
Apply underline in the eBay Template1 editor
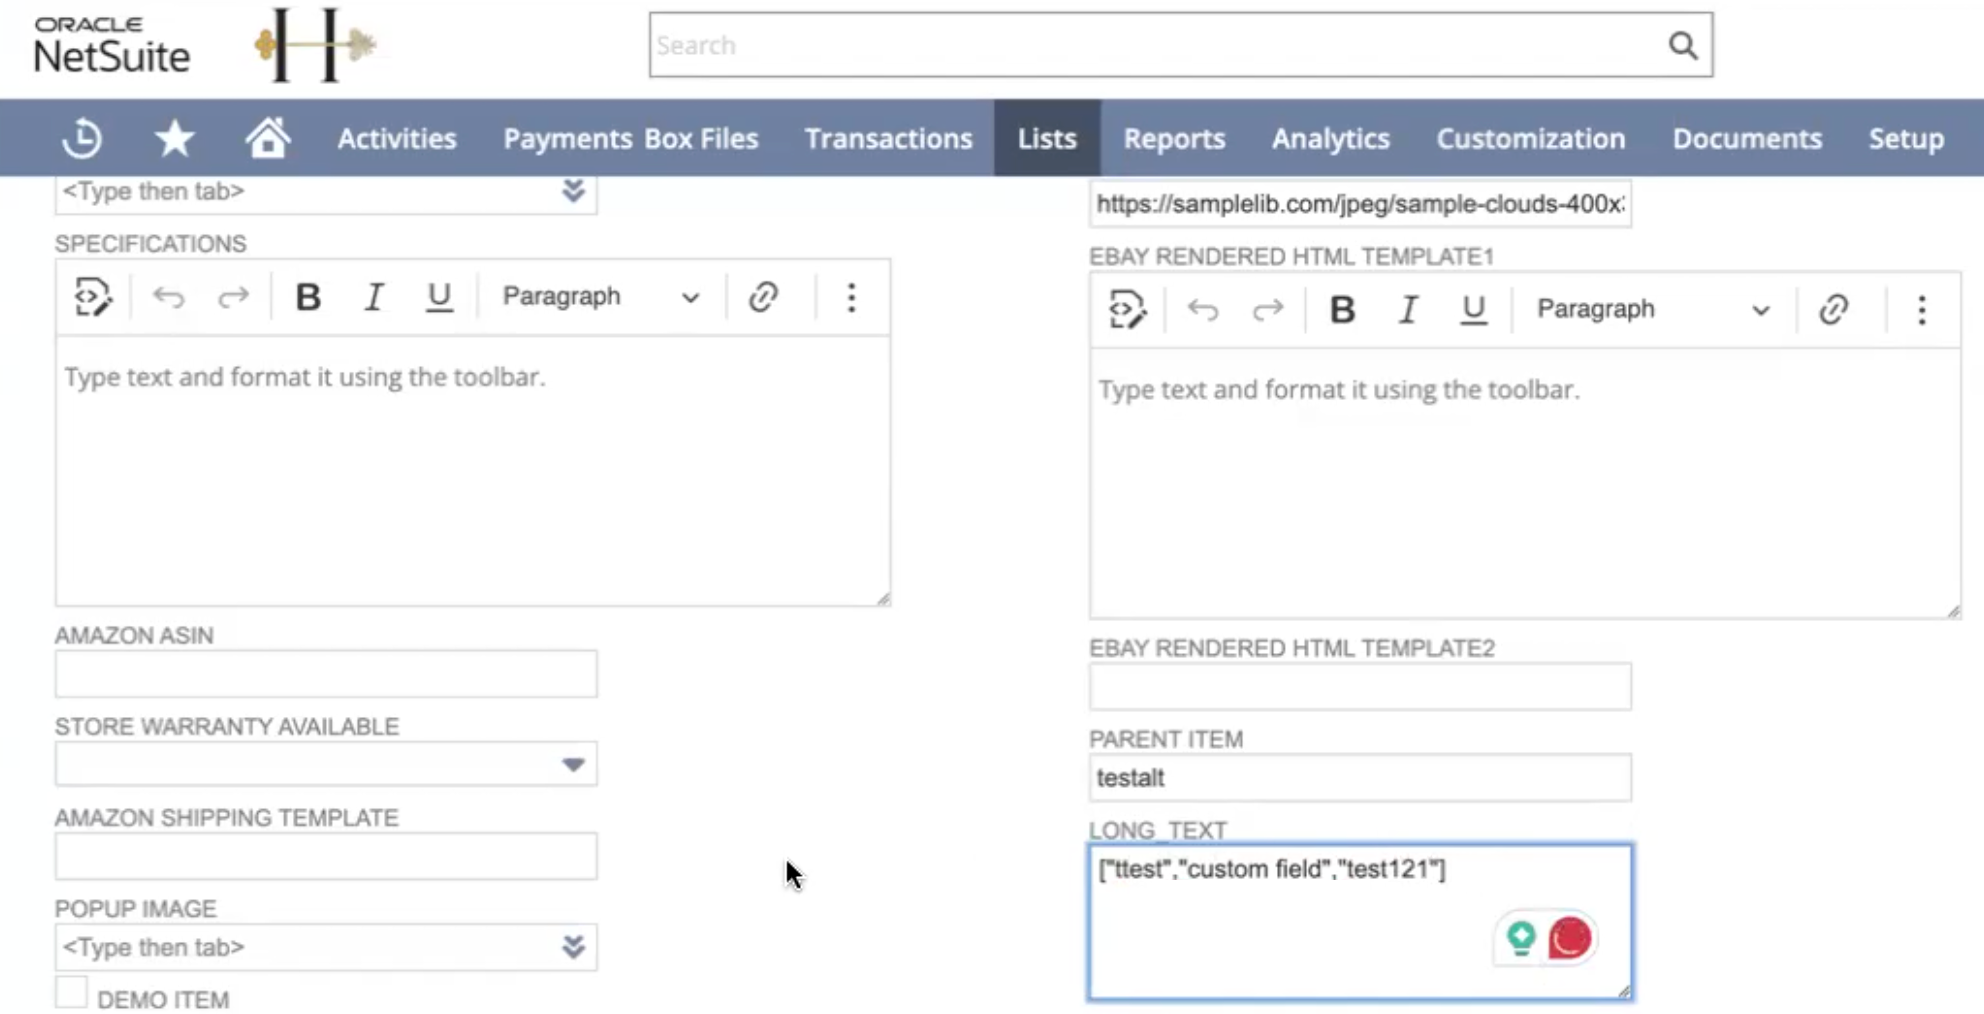point(1473,310)
